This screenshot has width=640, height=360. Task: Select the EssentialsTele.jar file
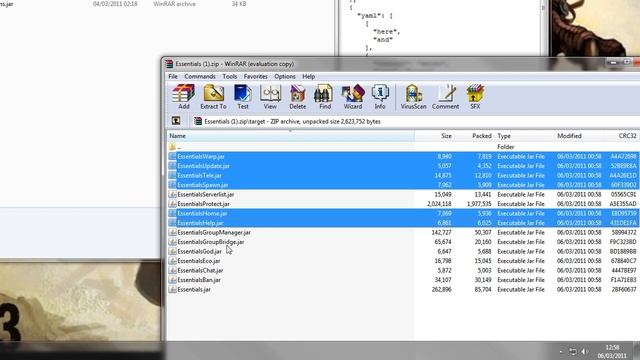click(x=403, y=176)
